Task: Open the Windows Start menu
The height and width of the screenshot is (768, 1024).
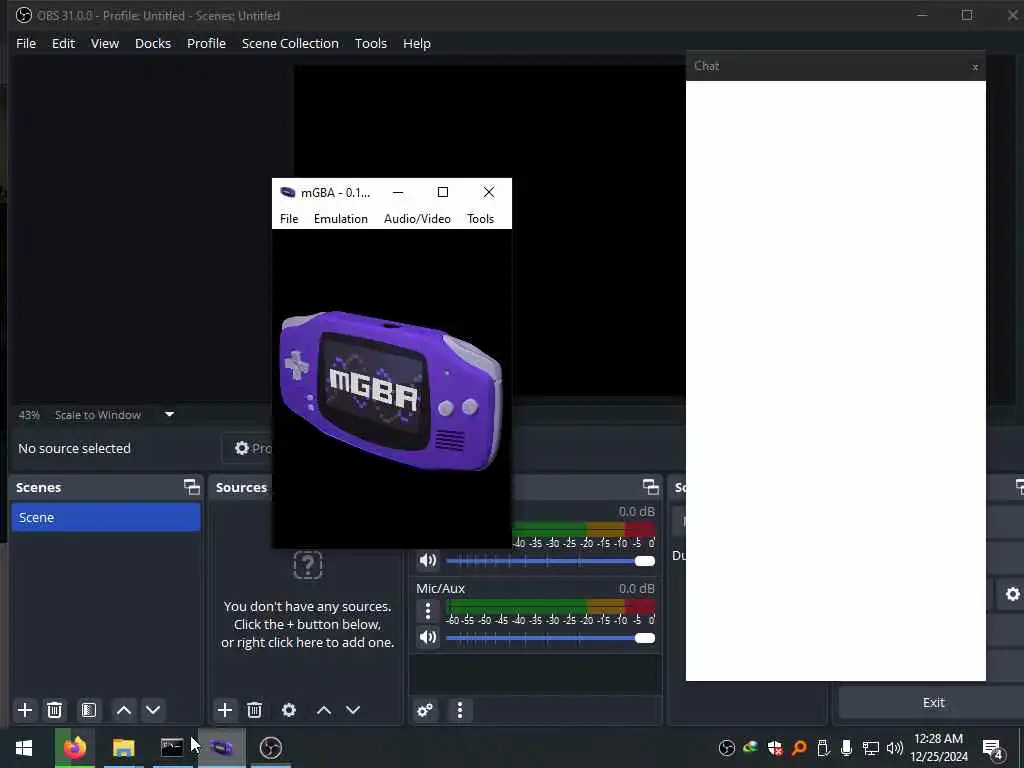Action: click(24, 748)
